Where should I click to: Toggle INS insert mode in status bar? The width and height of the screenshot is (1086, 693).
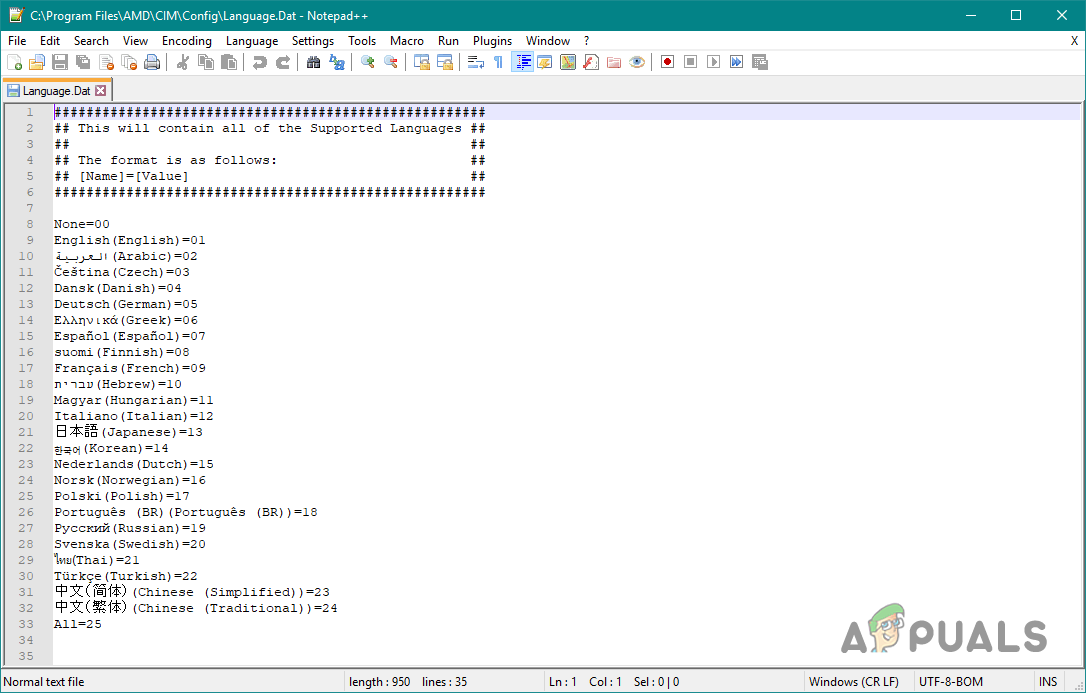[x=1049, y=682]
